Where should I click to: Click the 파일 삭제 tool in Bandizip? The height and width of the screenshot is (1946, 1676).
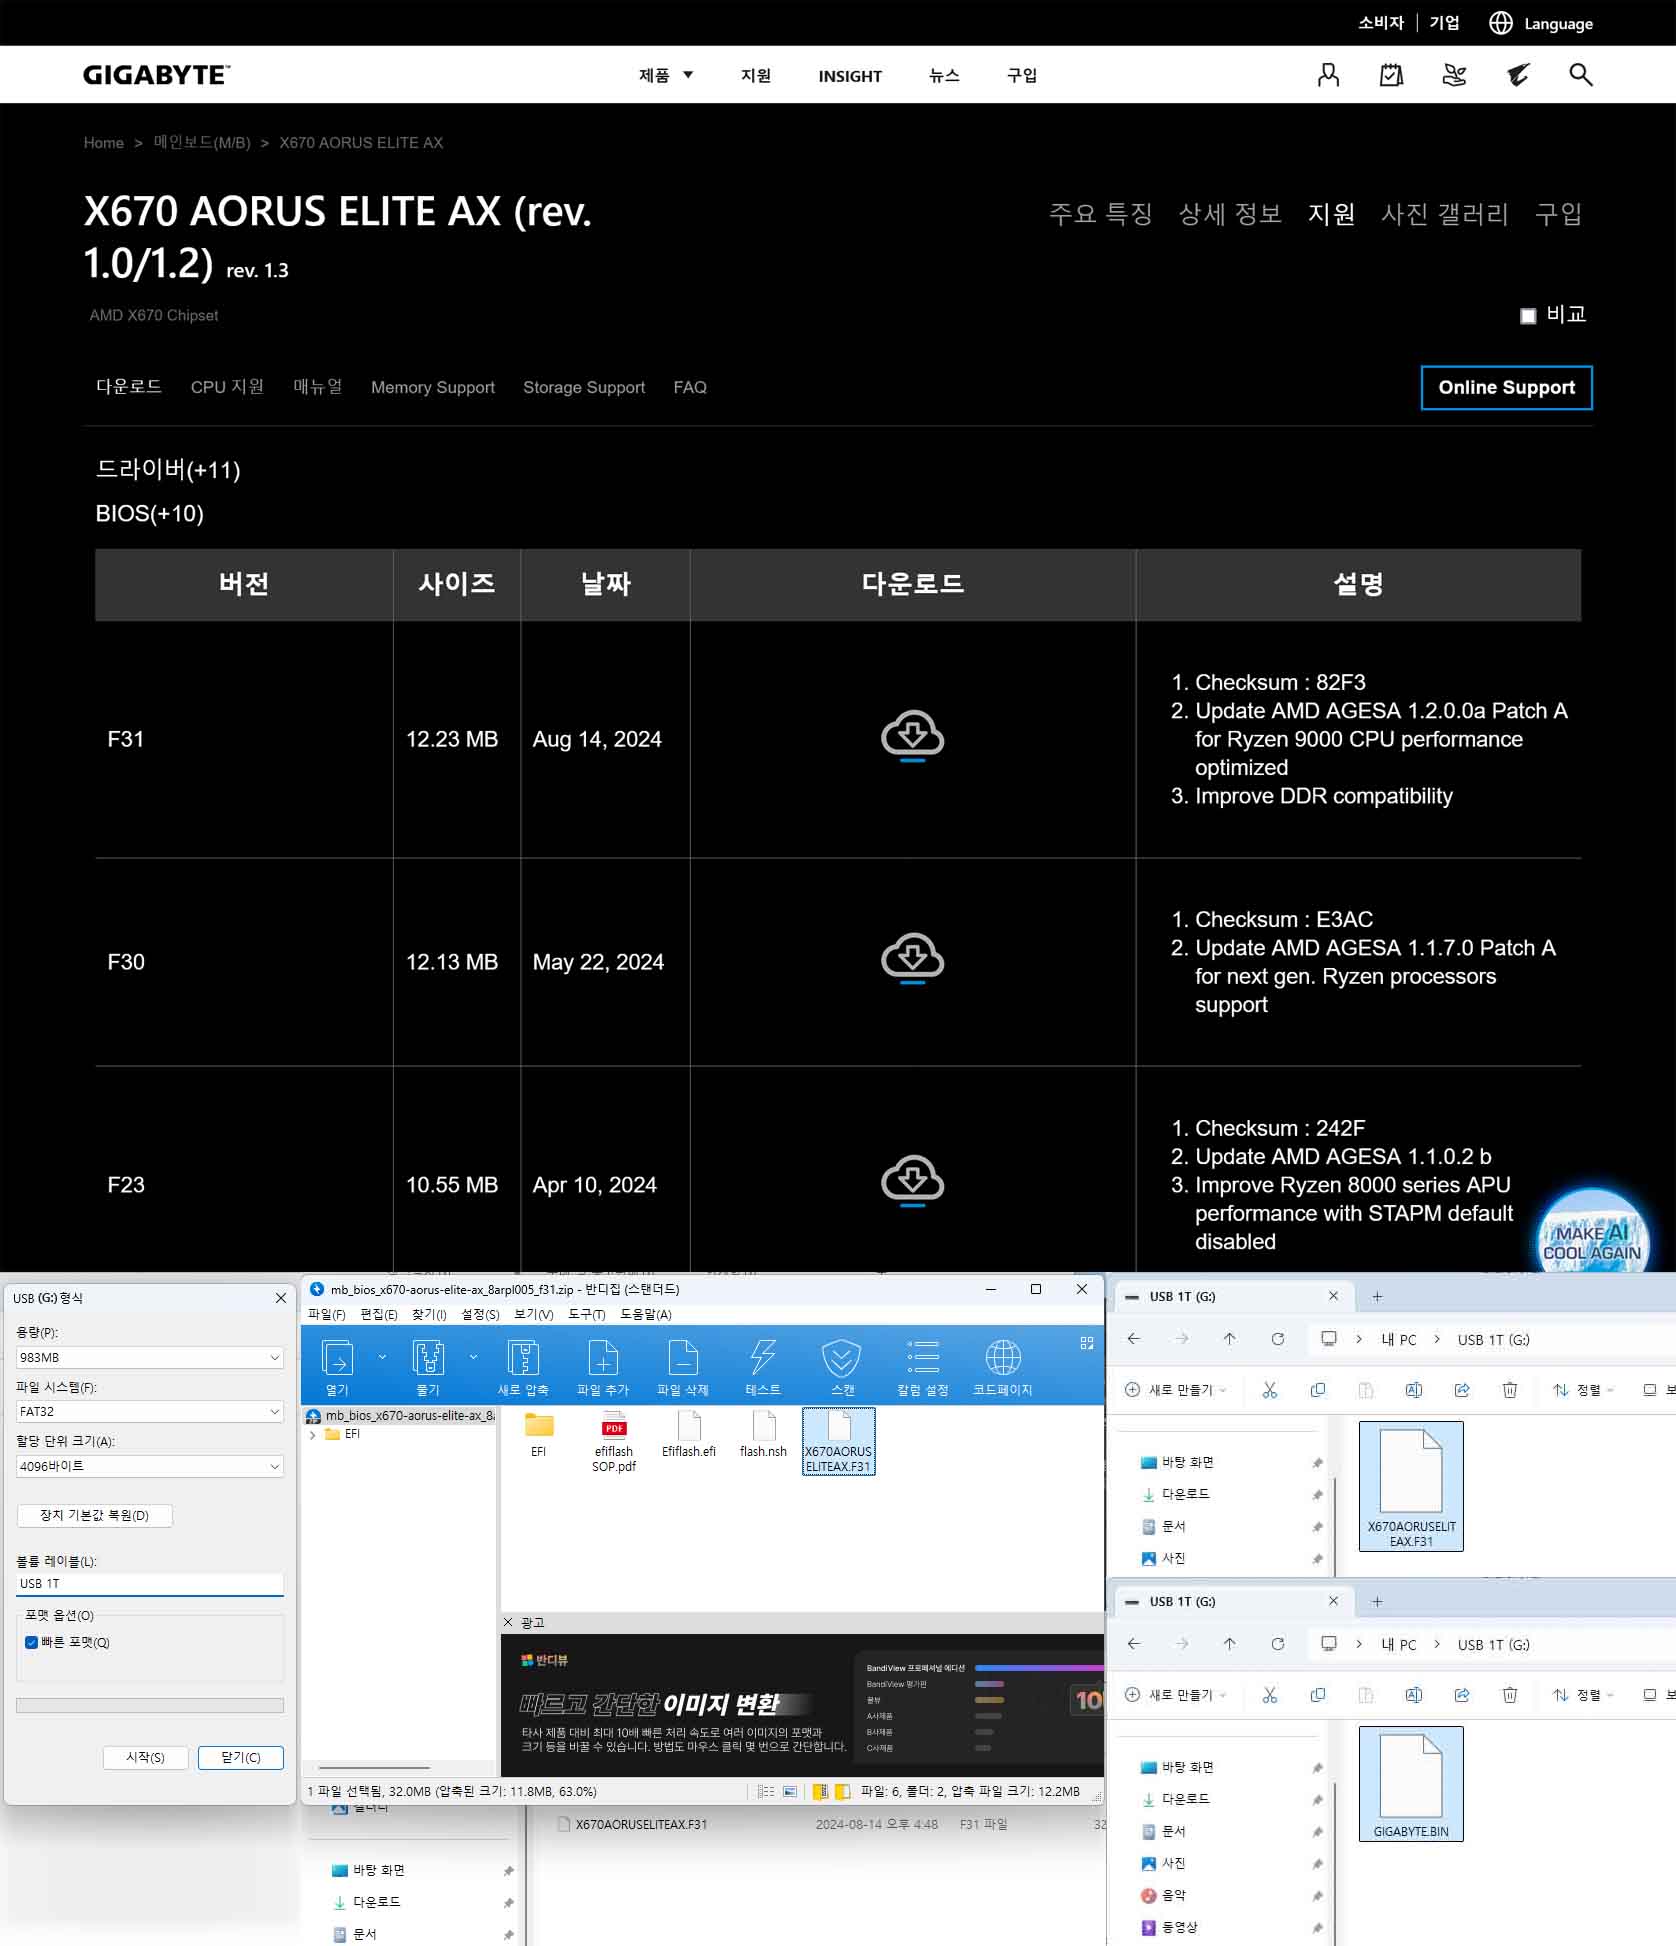[683, 1366]
